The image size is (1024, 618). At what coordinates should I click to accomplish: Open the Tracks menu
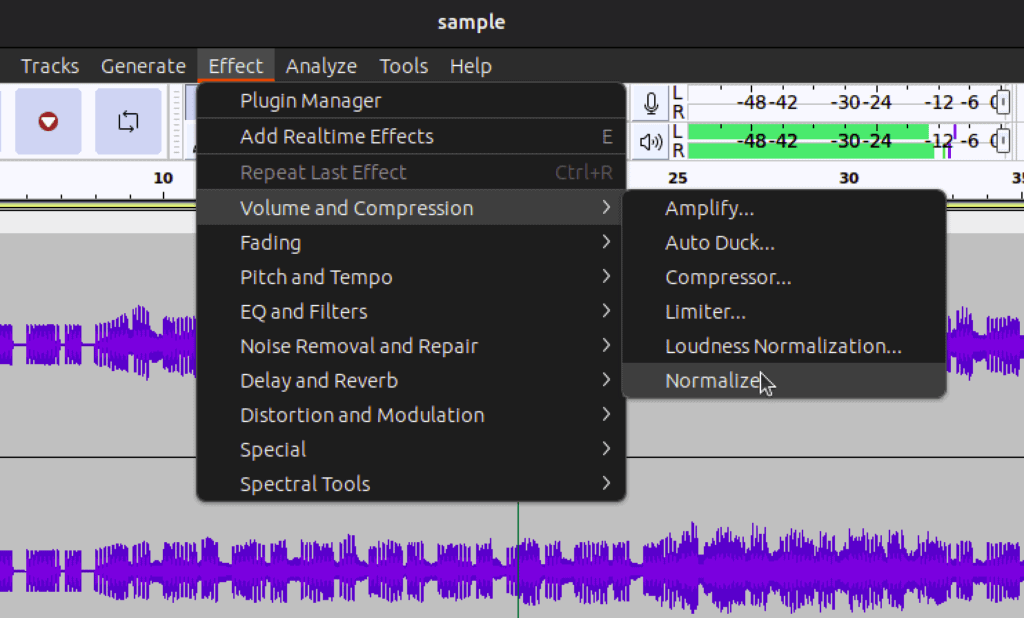50,66
